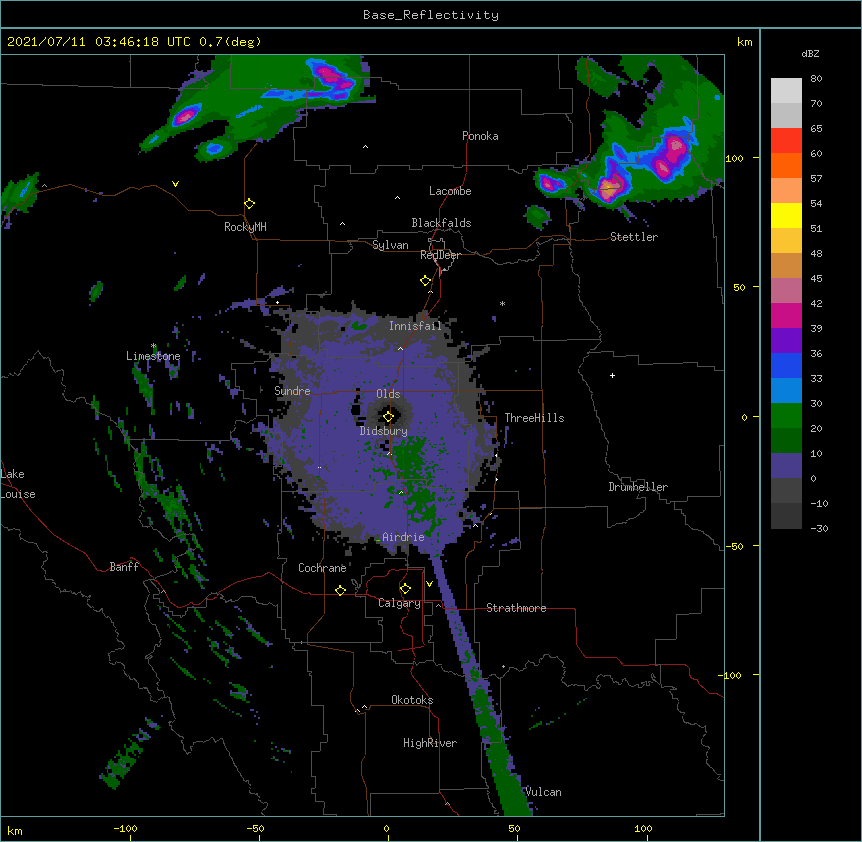Click the asterisk marker above Limestone label
862x842 pixels.
pyautogui.click(x=153, y=346)
